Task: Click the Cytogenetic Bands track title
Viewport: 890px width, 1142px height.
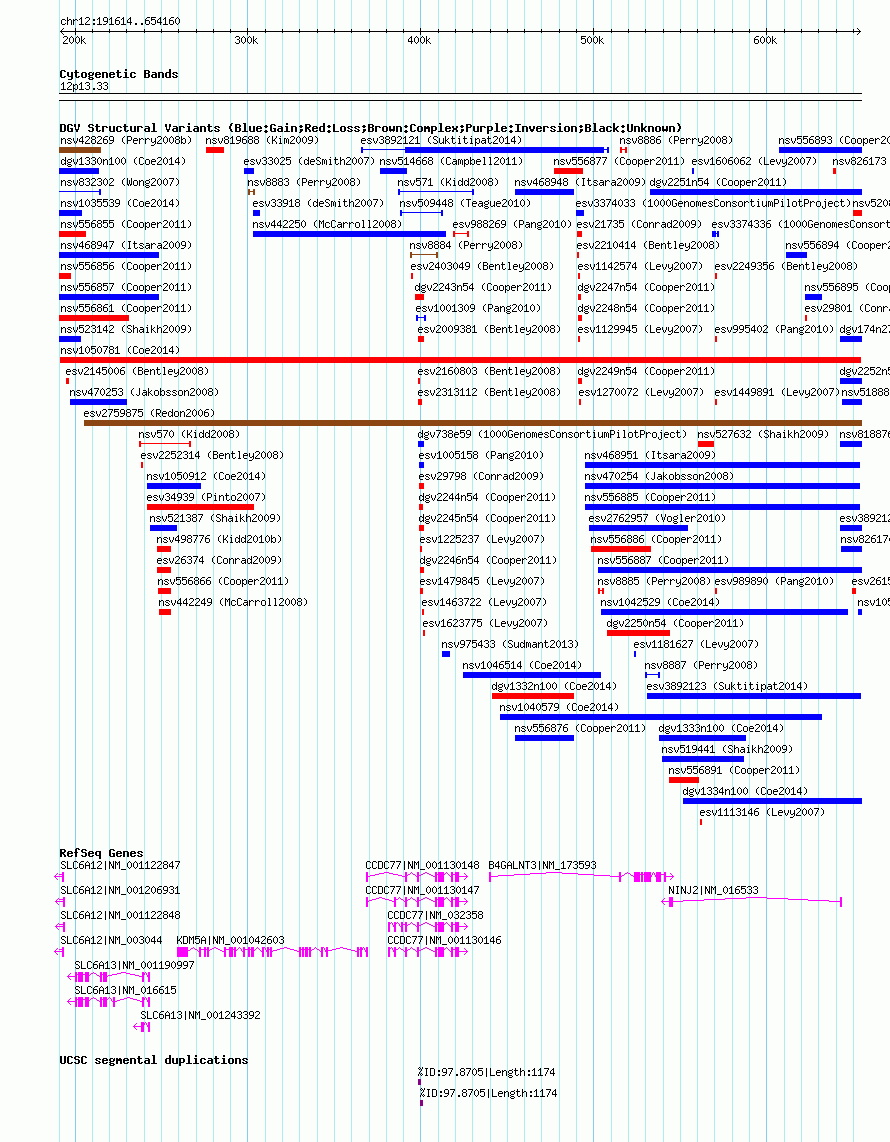Action: click(119, 74)
